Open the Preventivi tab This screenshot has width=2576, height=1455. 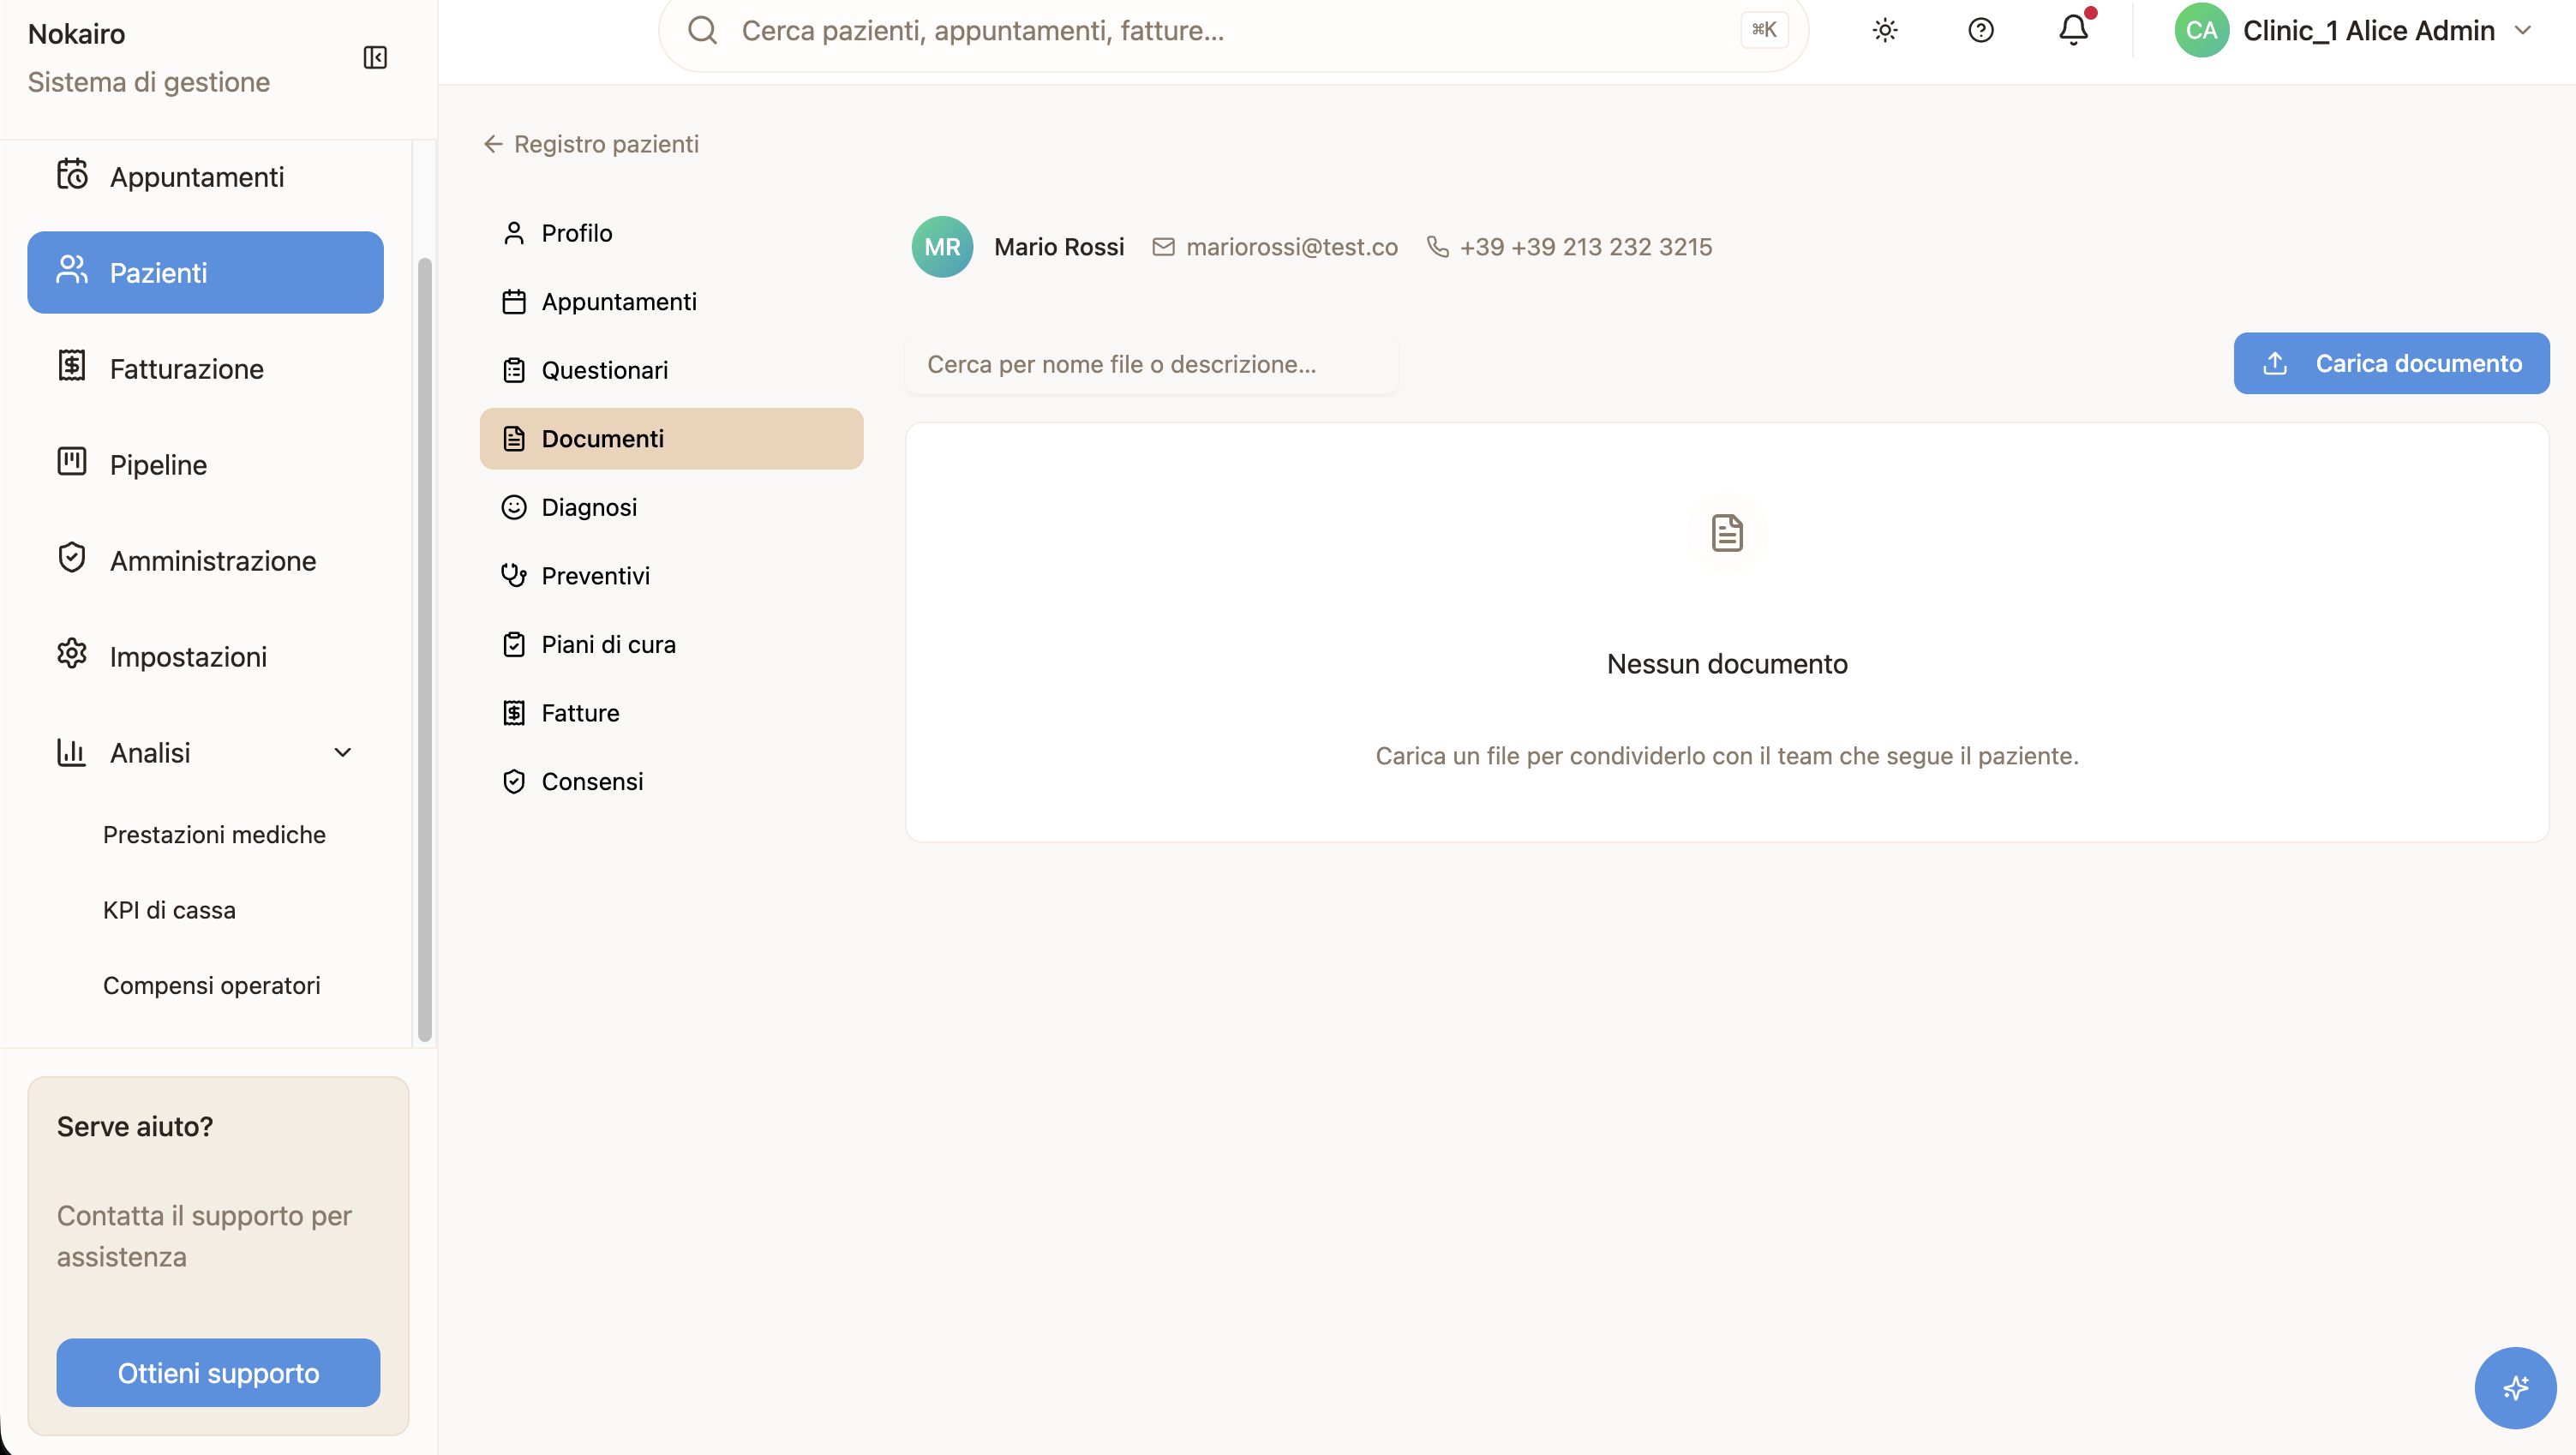[x=671, y=576]
